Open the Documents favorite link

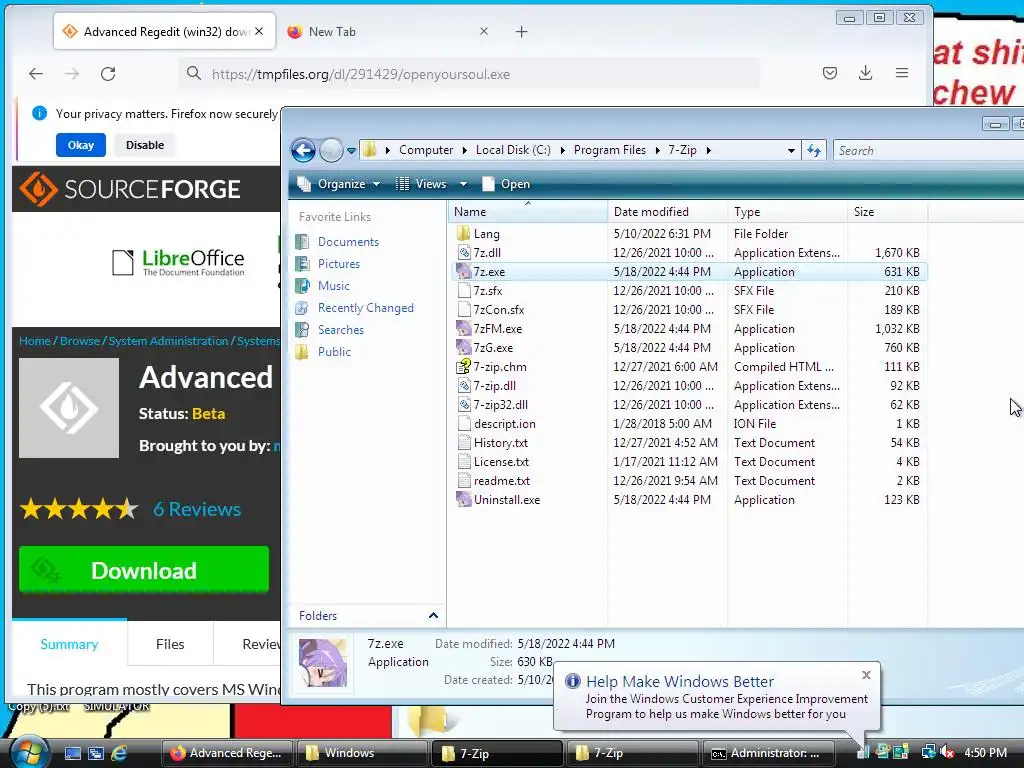[x=348, y=242]
